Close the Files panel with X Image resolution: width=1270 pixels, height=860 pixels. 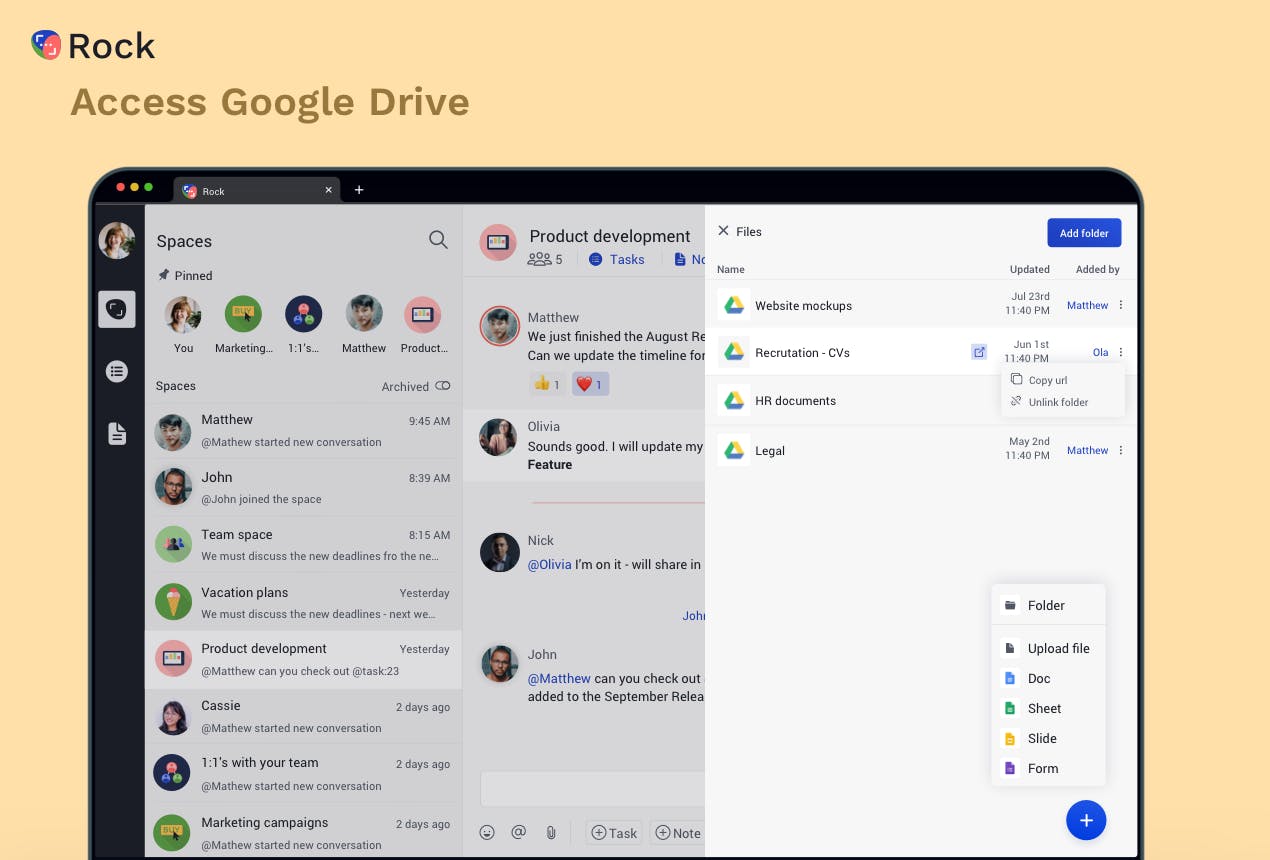pyautogui.click(x=723, y=231)
